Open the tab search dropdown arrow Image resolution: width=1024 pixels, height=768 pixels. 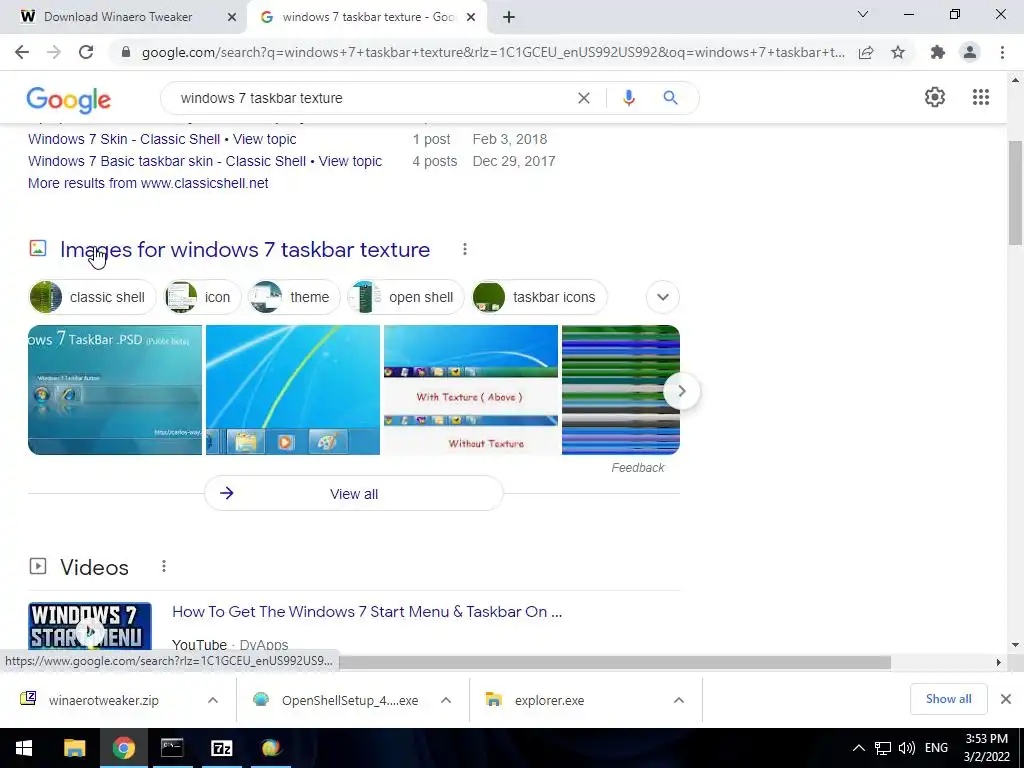click(x=862, y=14)
